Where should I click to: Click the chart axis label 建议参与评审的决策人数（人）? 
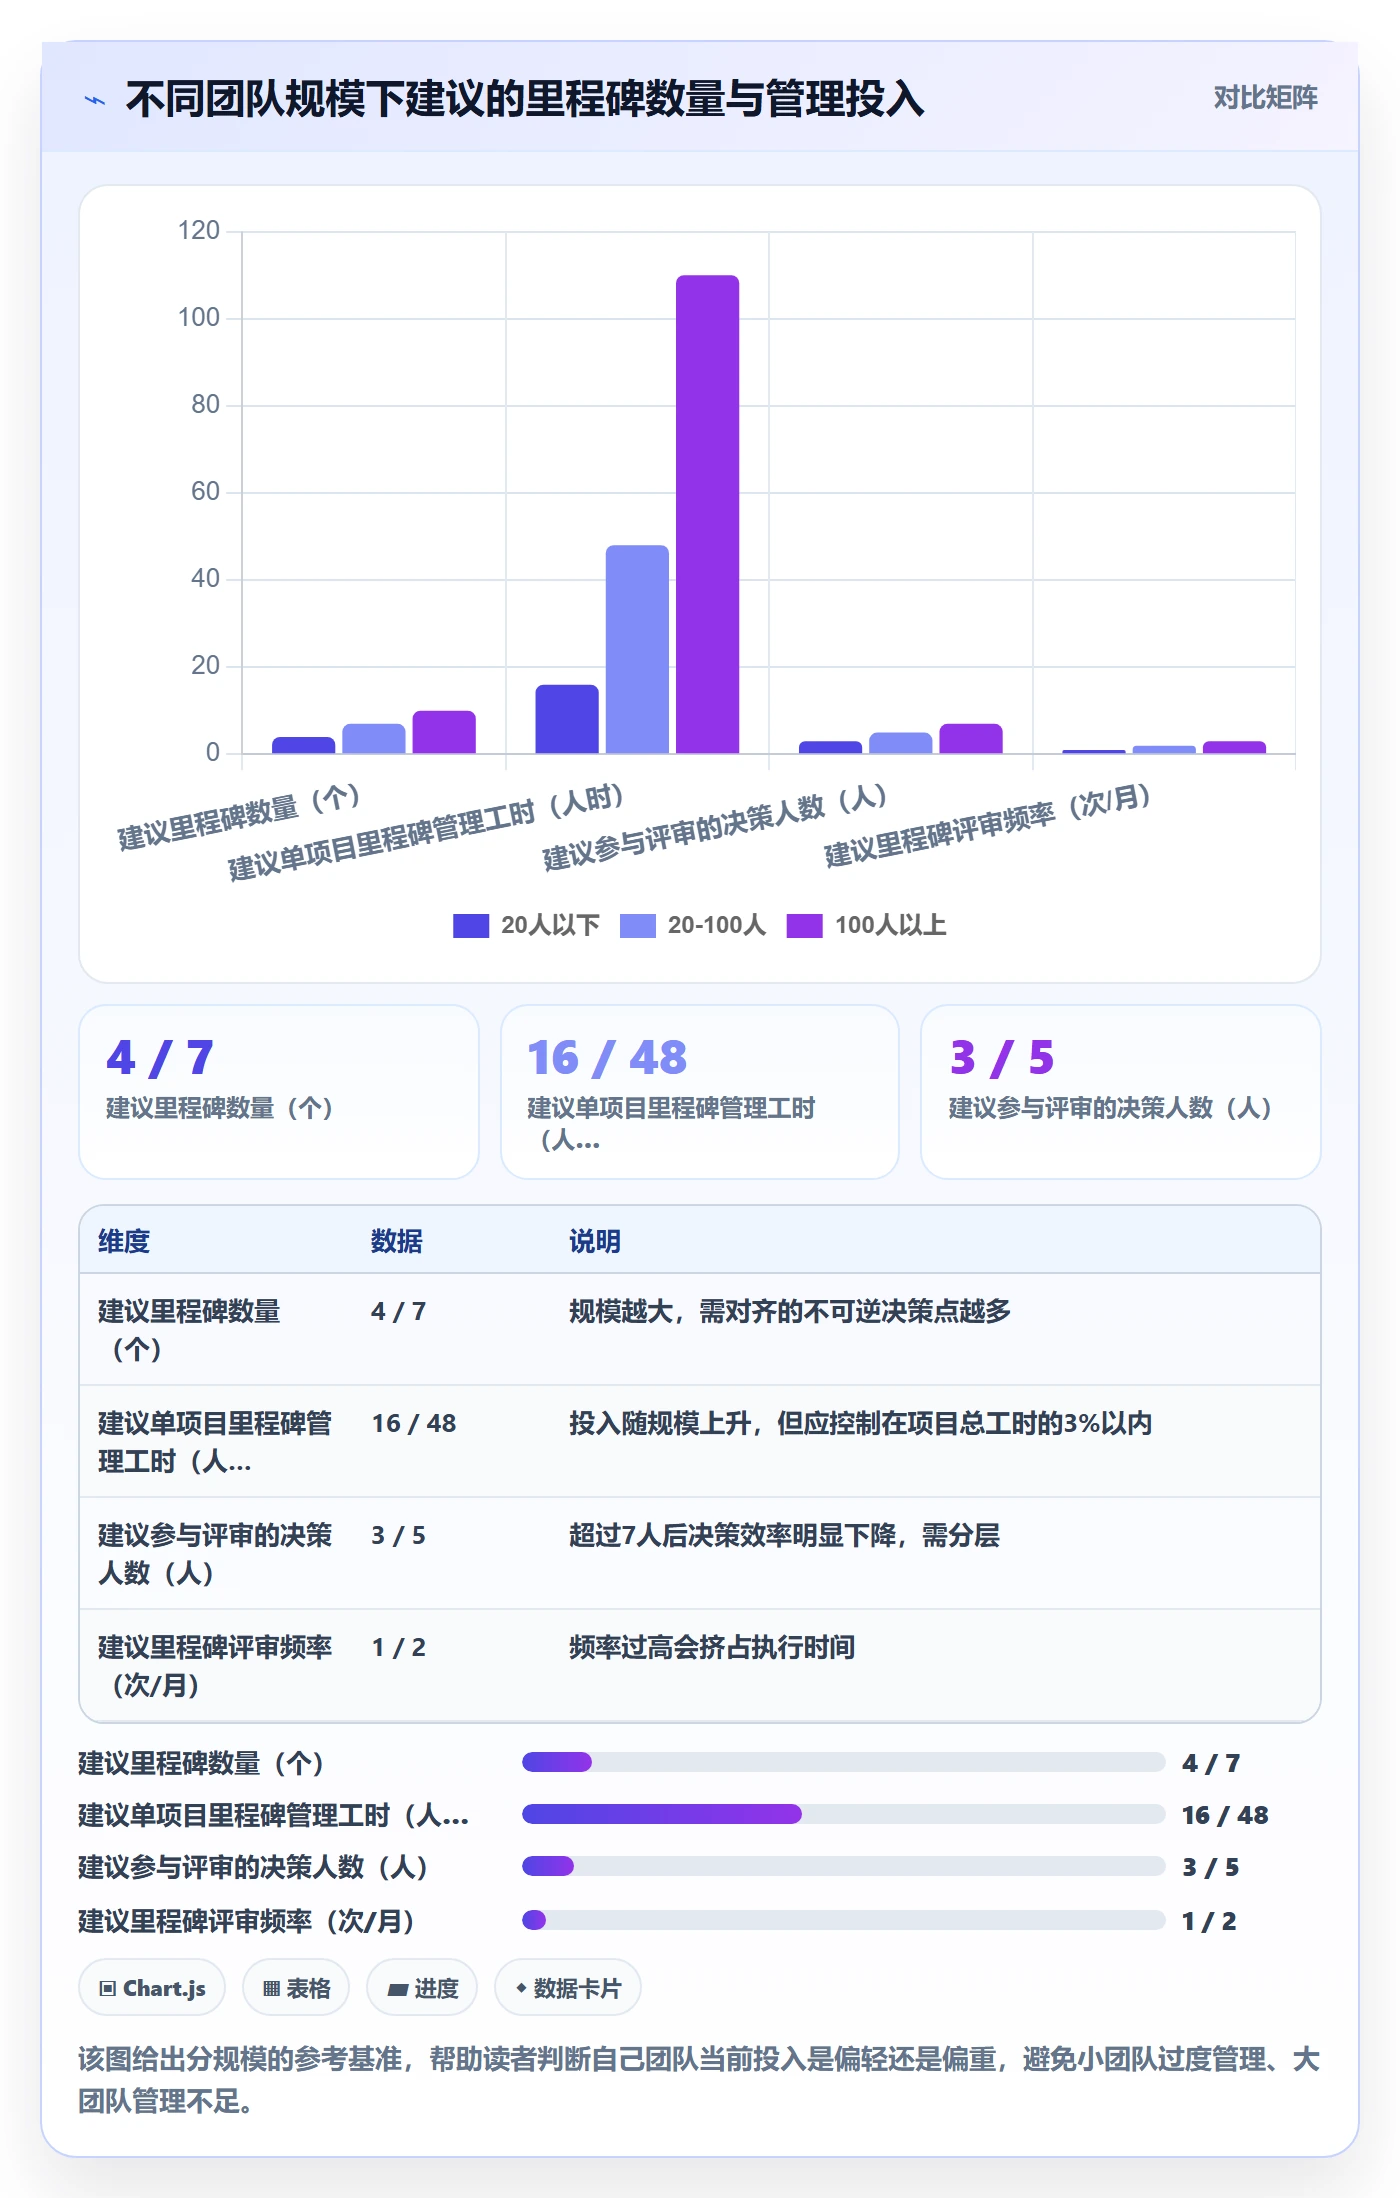714,827
